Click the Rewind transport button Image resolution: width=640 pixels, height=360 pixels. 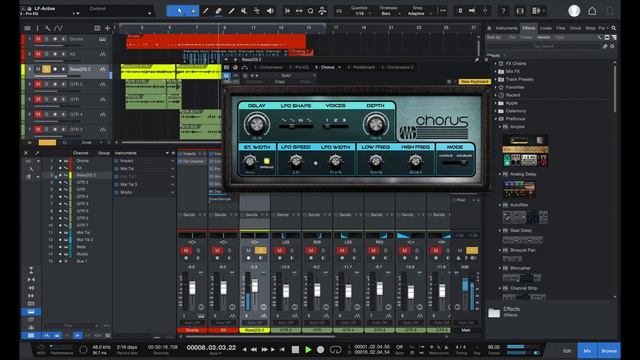(x=254, y=349)
